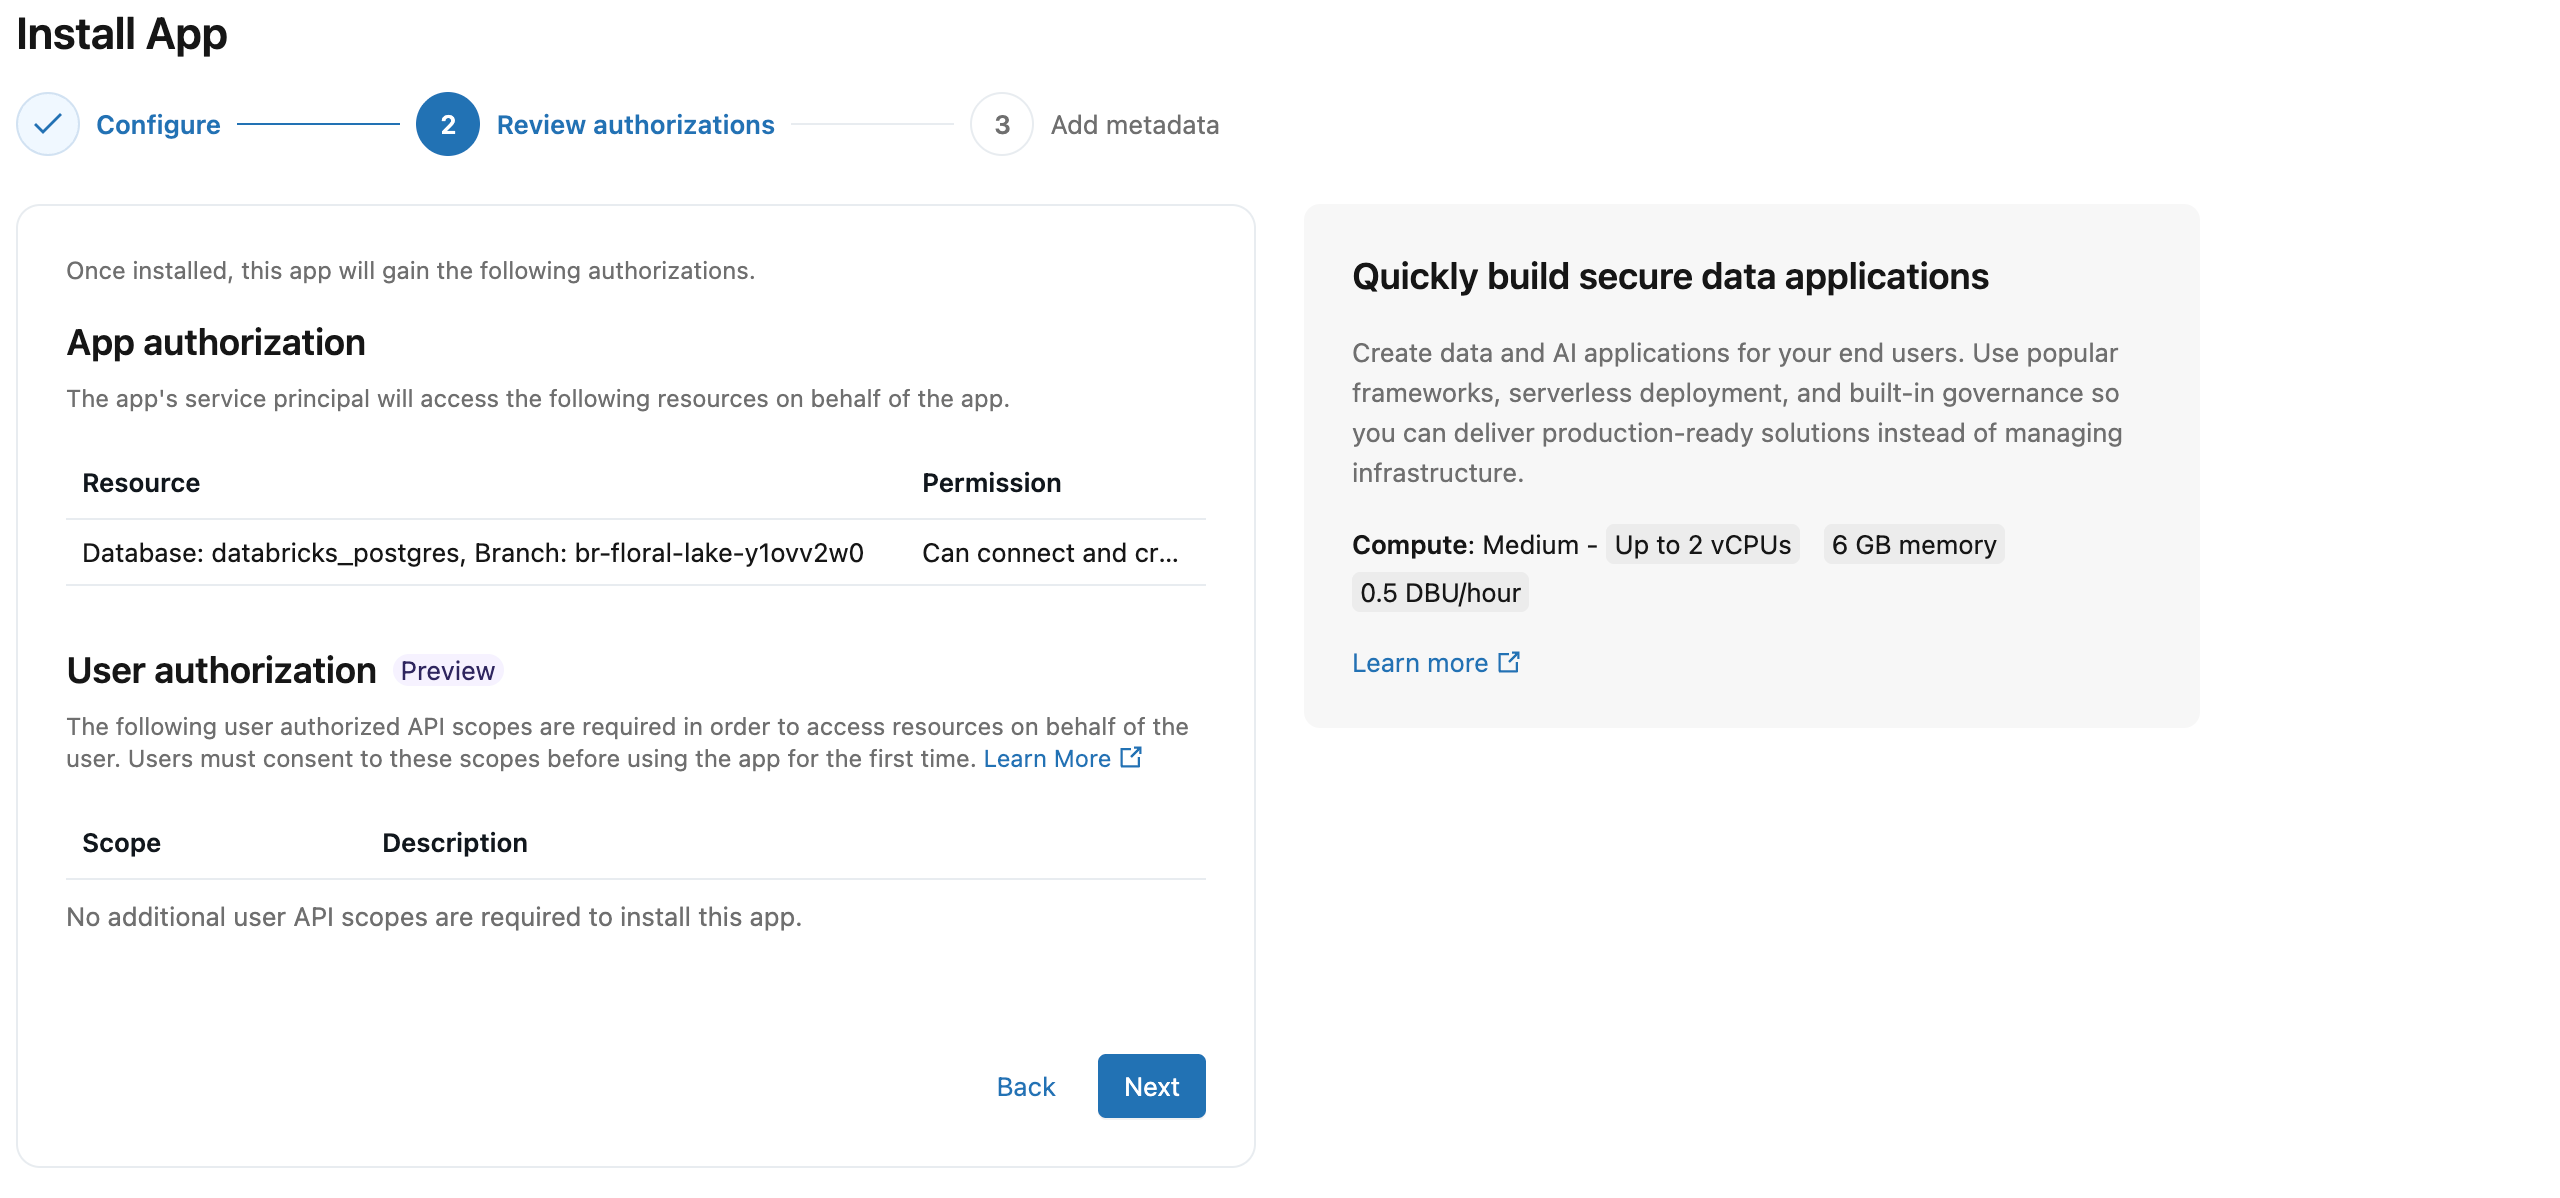Click the Preview badge next to User authorization
Screen dimensions: 2560x1198
447,670
